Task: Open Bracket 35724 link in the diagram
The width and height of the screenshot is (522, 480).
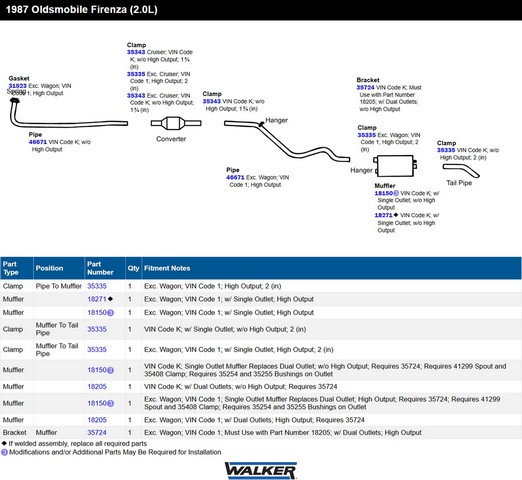Action: click(366, 87)
